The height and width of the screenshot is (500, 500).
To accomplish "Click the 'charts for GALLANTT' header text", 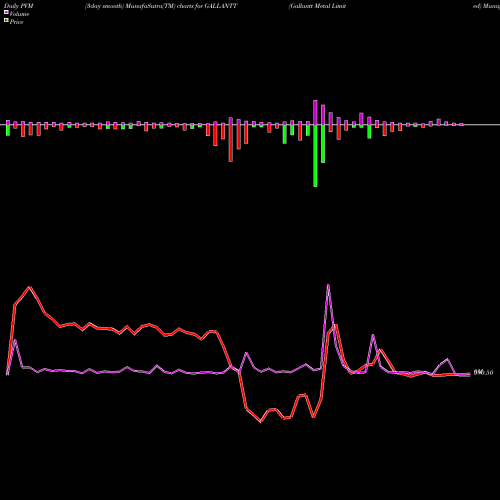I will coord(207,6).
